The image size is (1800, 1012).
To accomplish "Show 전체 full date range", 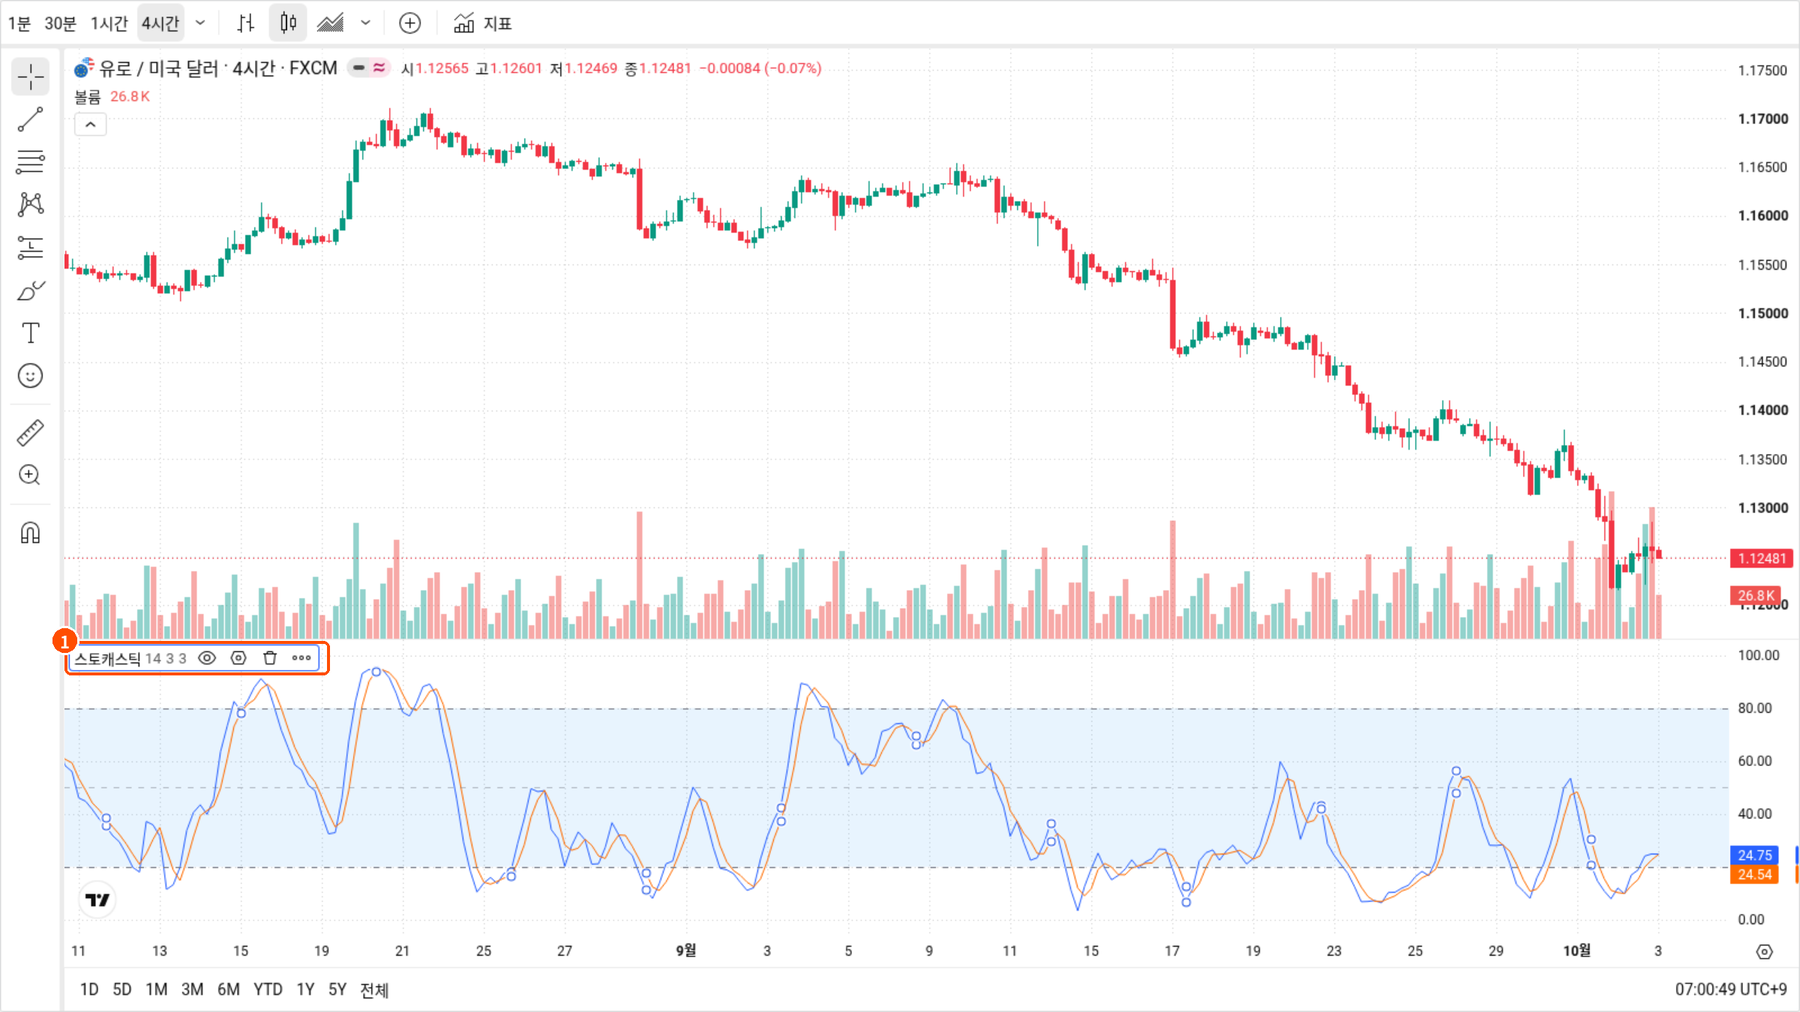I will tap(374, 989).
